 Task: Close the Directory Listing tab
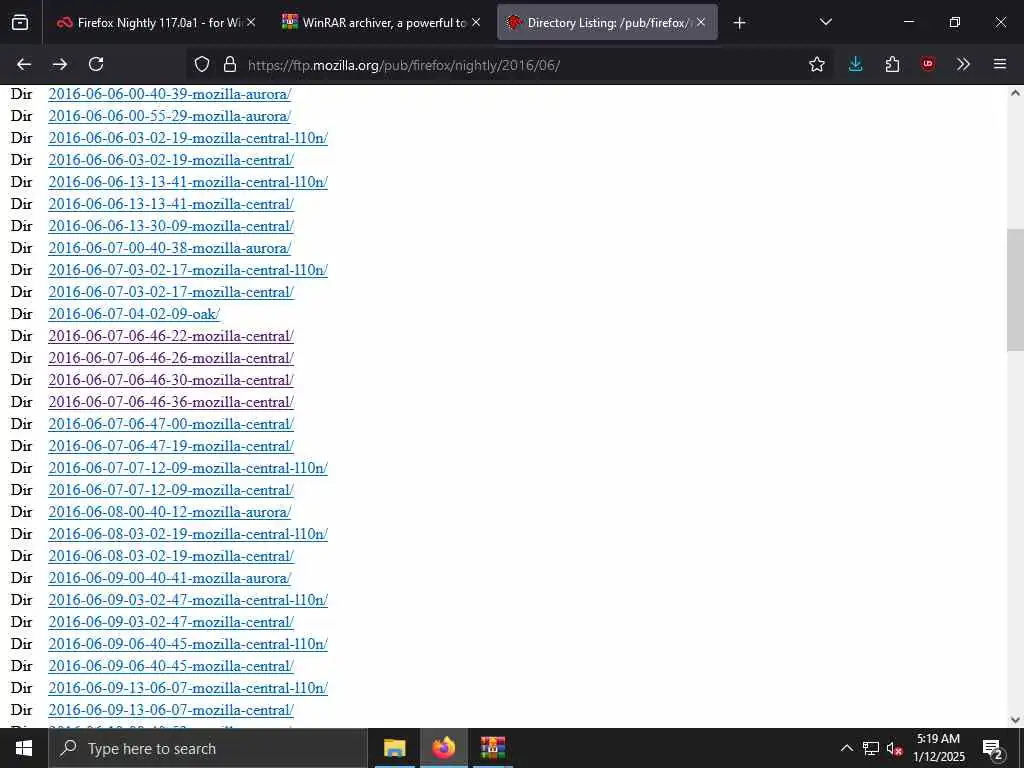point(701,22)
